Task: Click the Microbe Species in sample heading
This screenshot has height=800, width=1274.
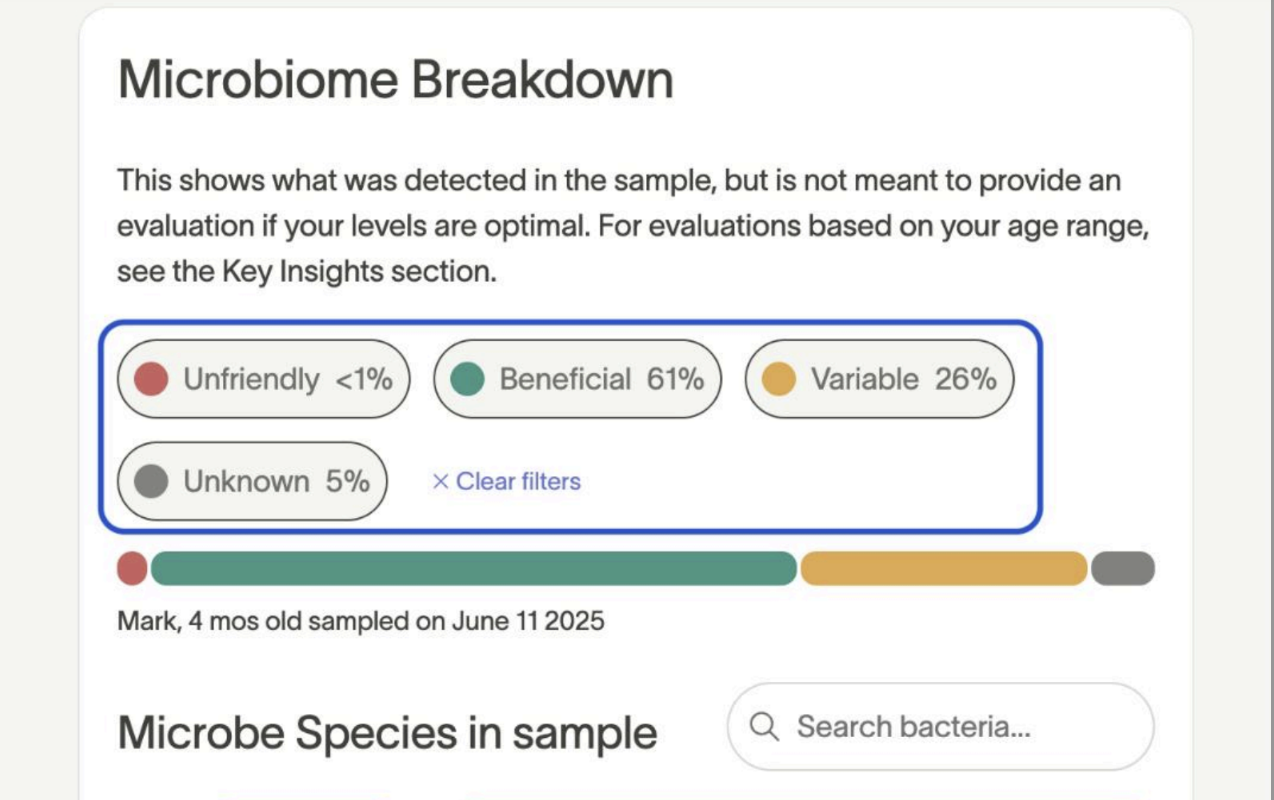Action: coord(387,733)
